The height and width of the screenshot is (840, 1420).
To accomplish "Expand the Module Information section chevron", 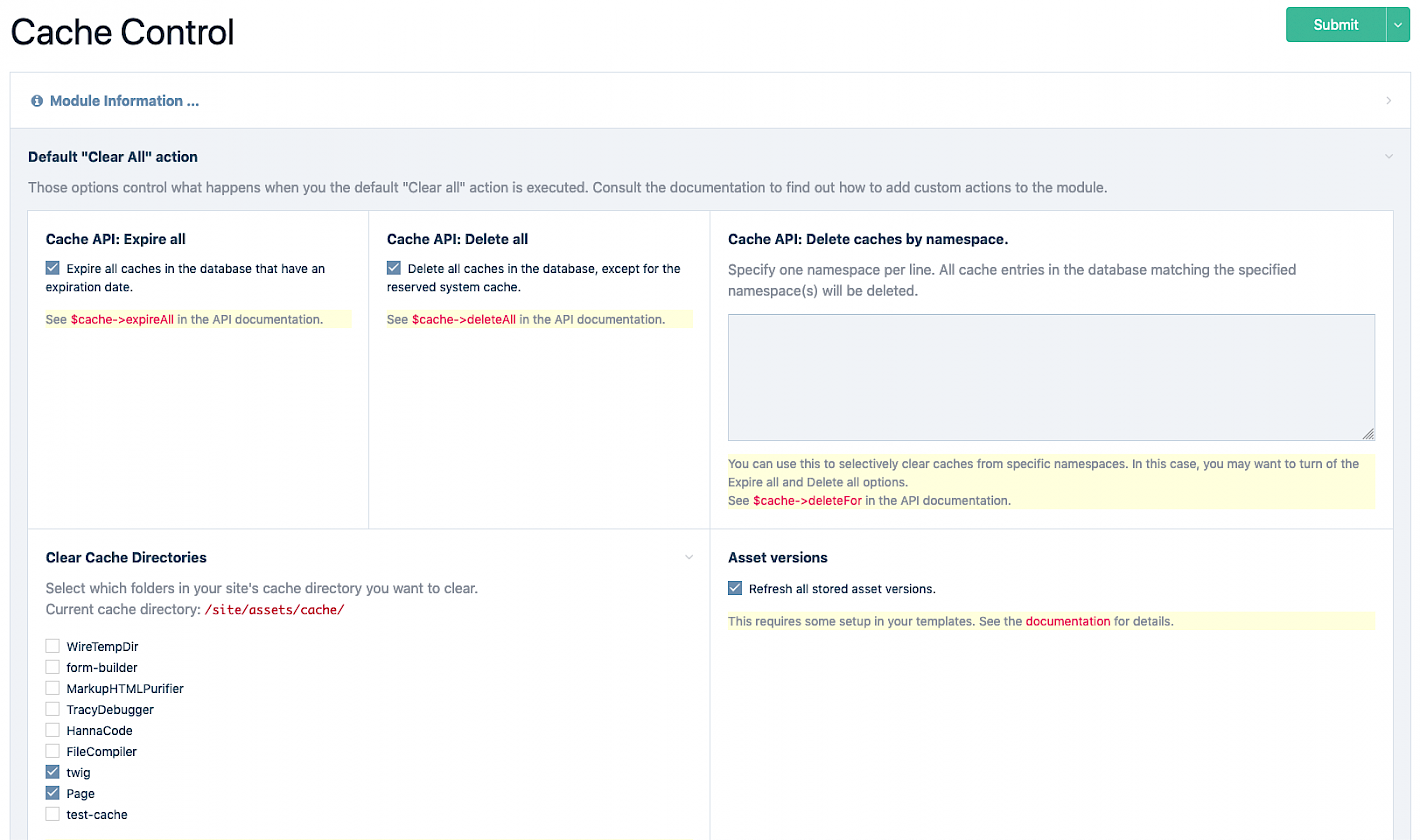I will pos(1389,101).
